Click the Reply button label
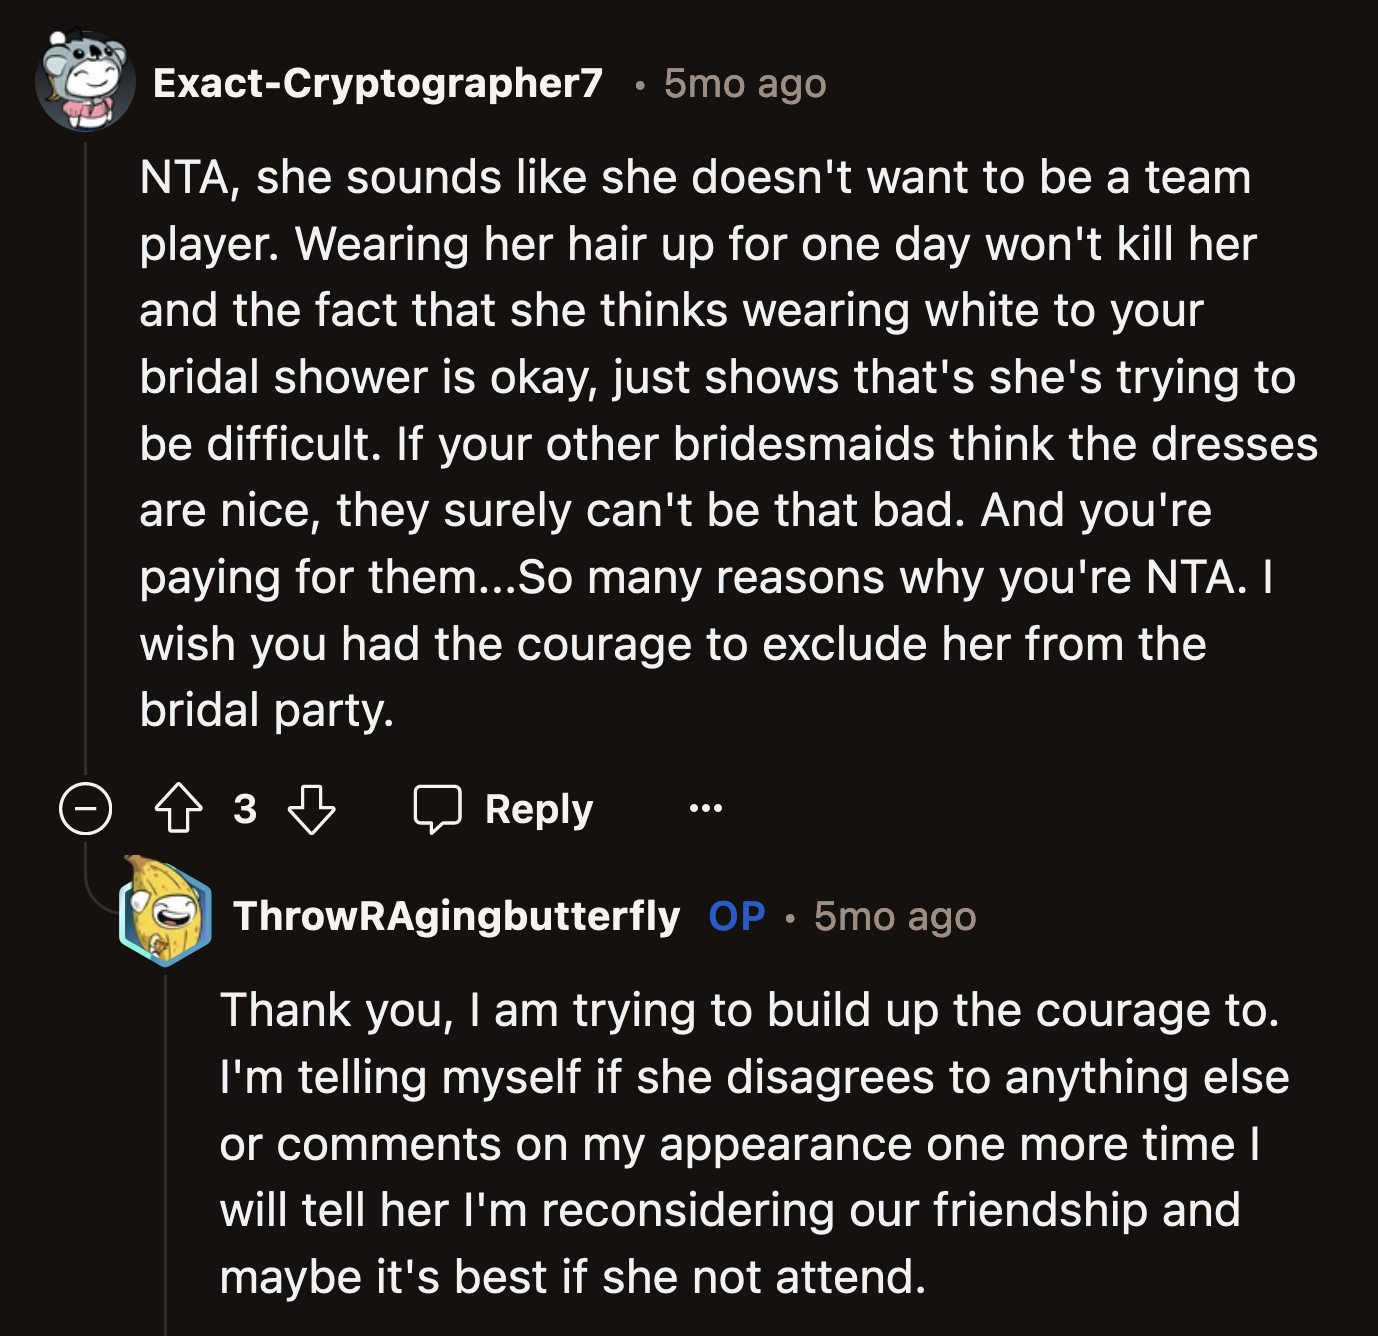The height and width of the screenshot is (1336, 1378). click(x=535, y=808)
